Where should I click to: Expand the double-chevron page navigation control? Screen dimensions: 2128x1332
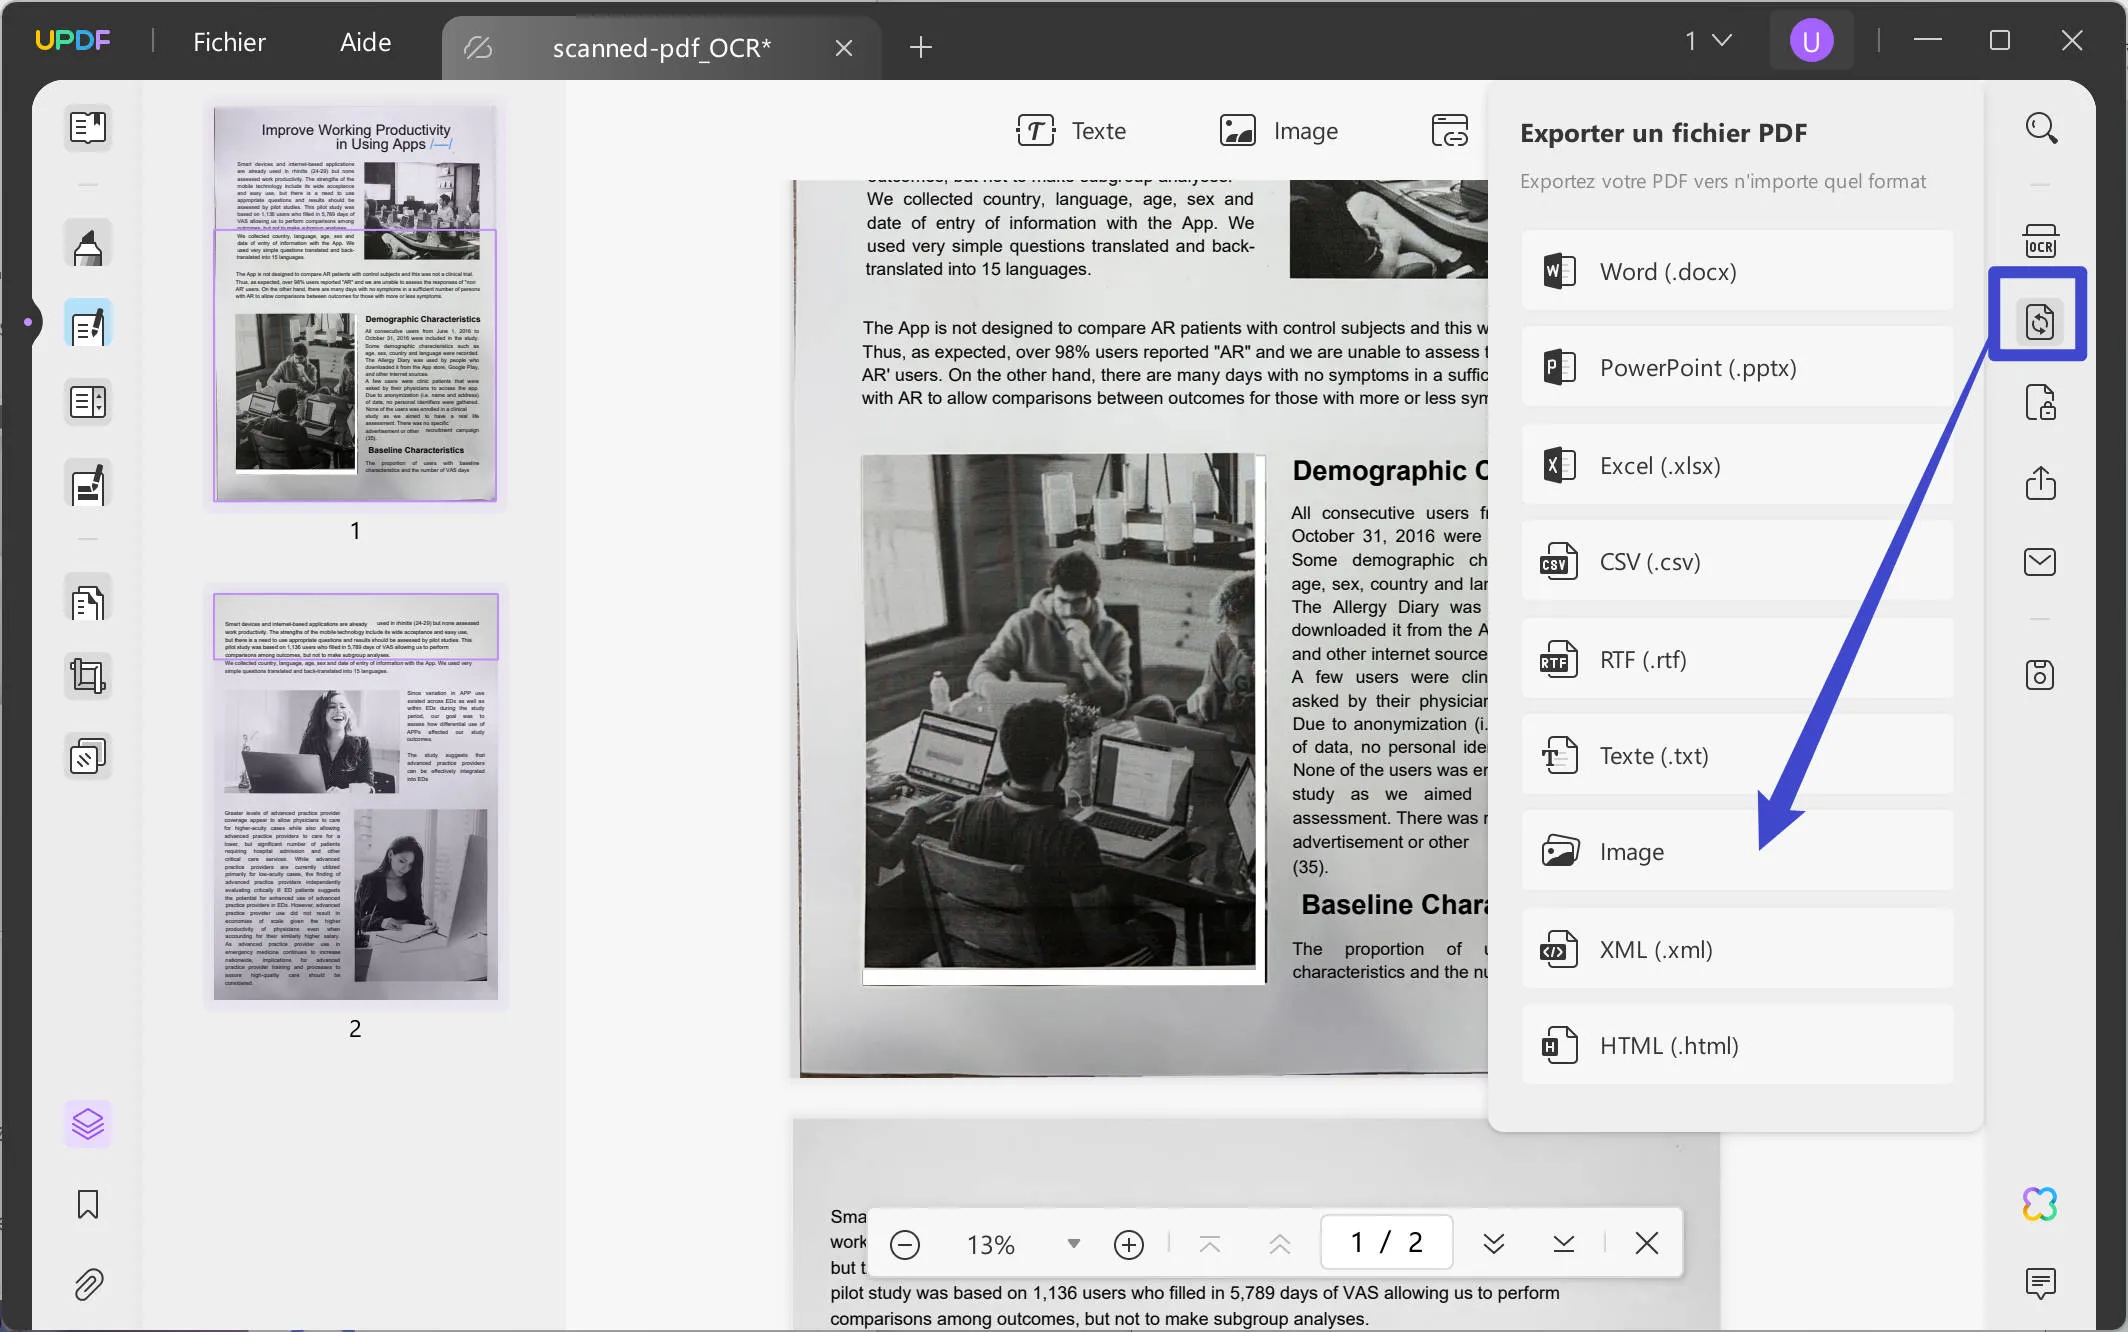point(1495,1243)
